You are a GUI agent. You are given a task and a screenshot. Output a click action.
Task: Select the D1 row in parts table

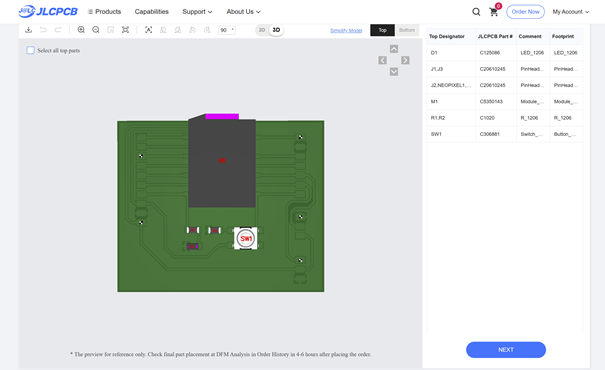505,53
